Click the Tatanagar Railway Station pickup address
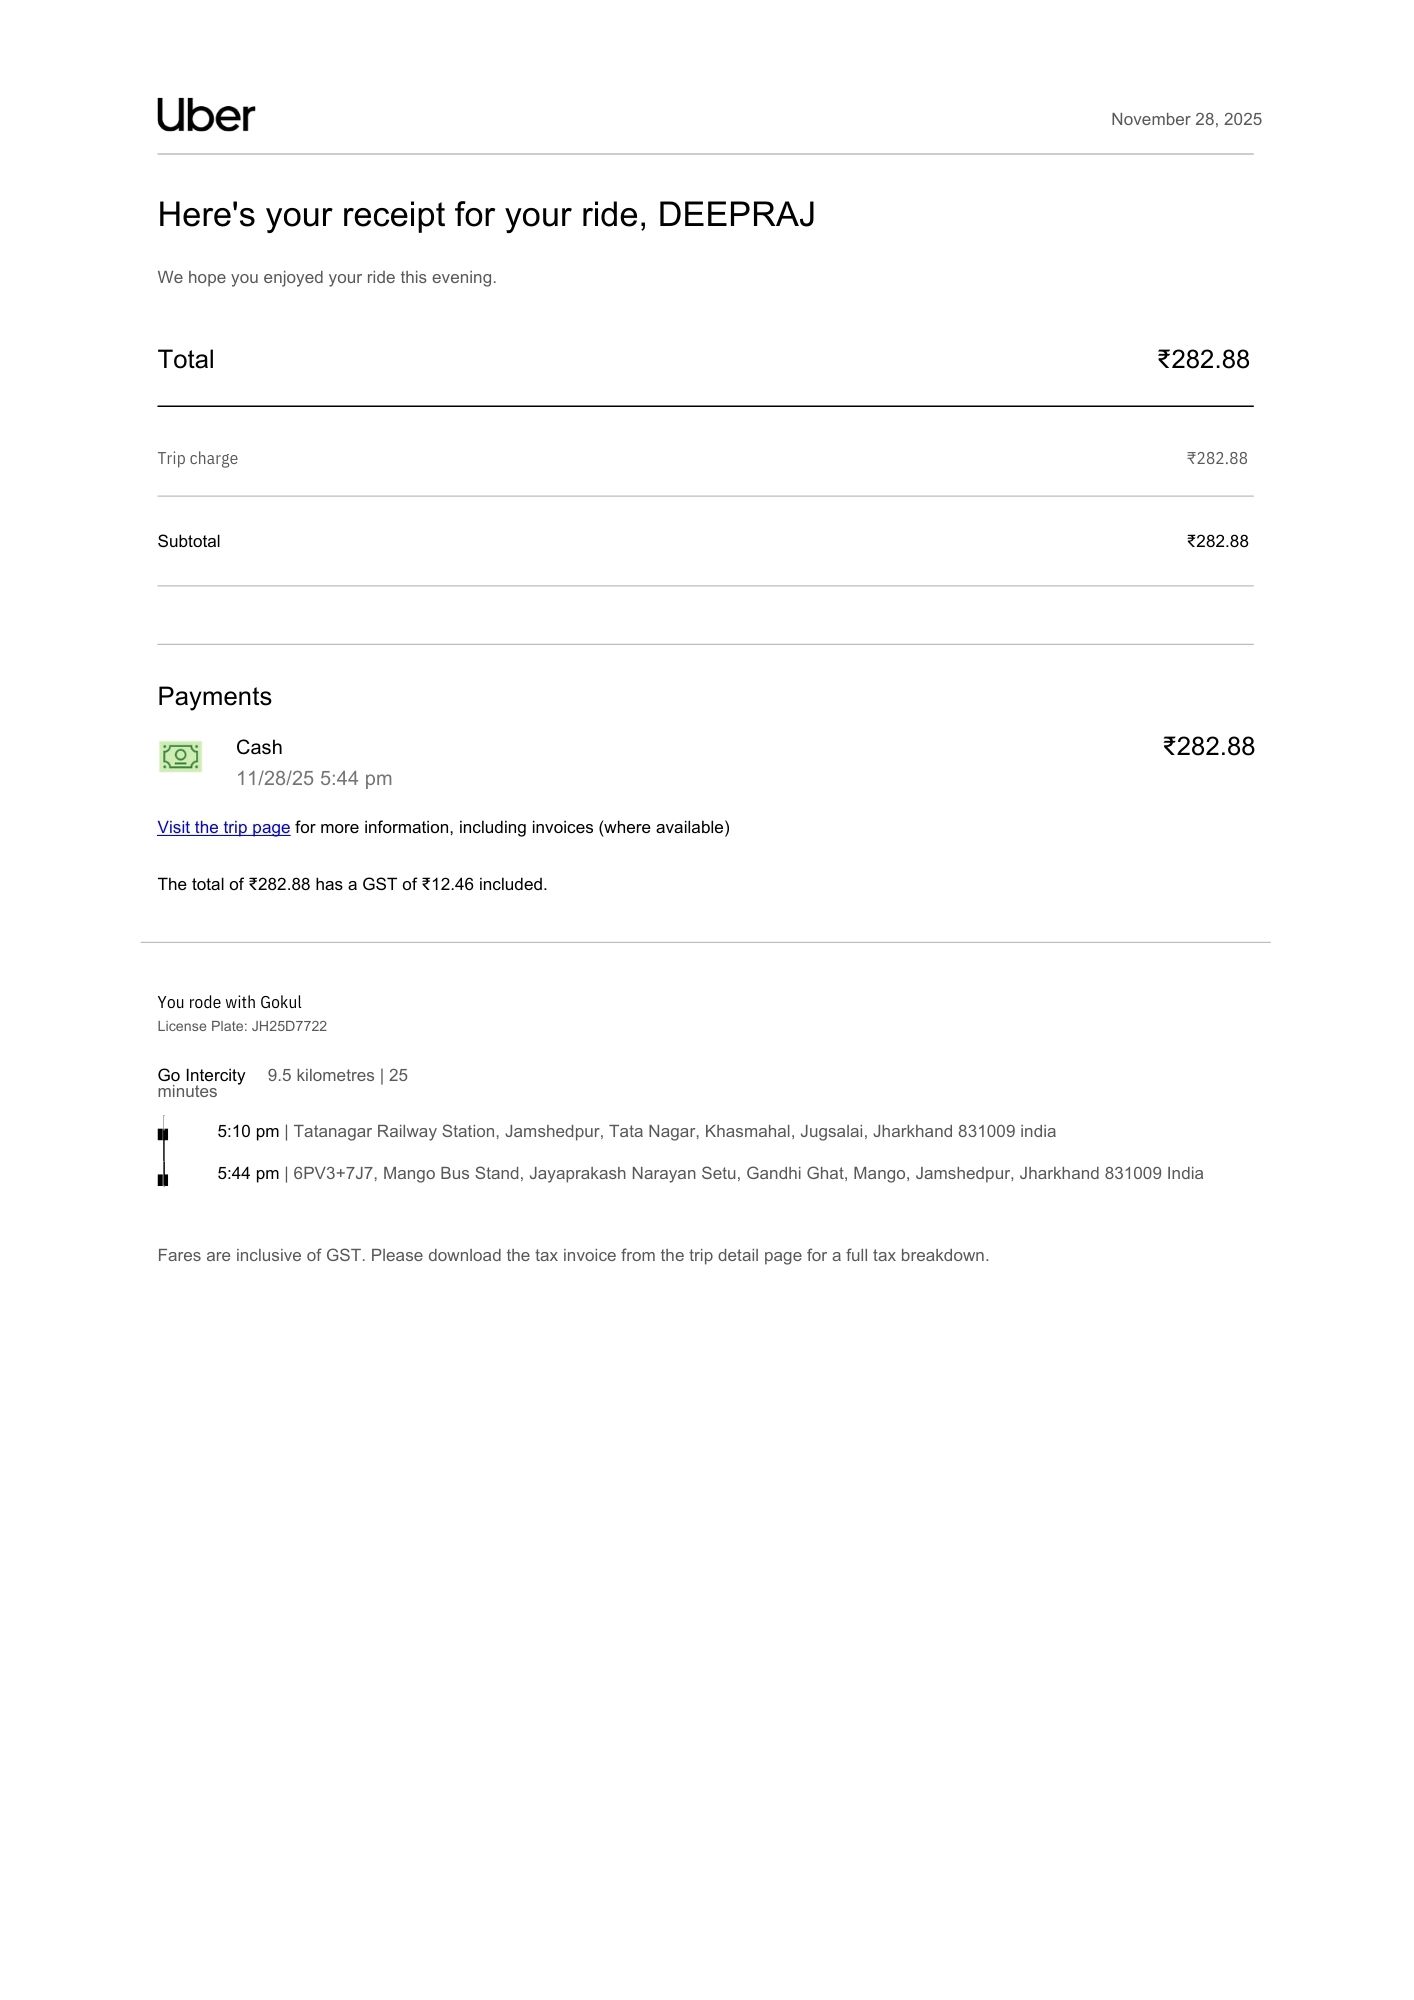The width and height of the screenshot is (1414, 2000). pyautogui.click(x=674, y=1132)
